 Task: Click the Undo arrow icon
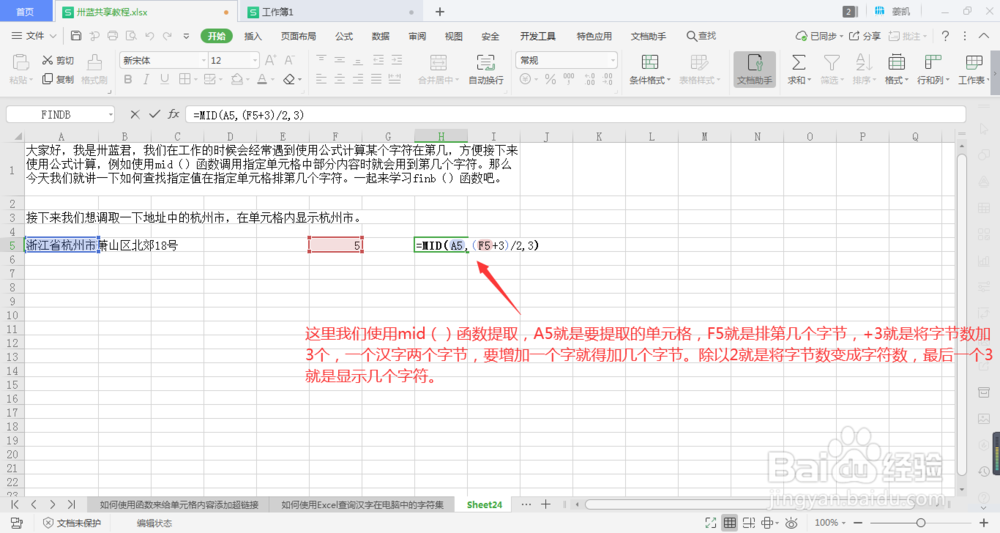[x=149, y=36]
